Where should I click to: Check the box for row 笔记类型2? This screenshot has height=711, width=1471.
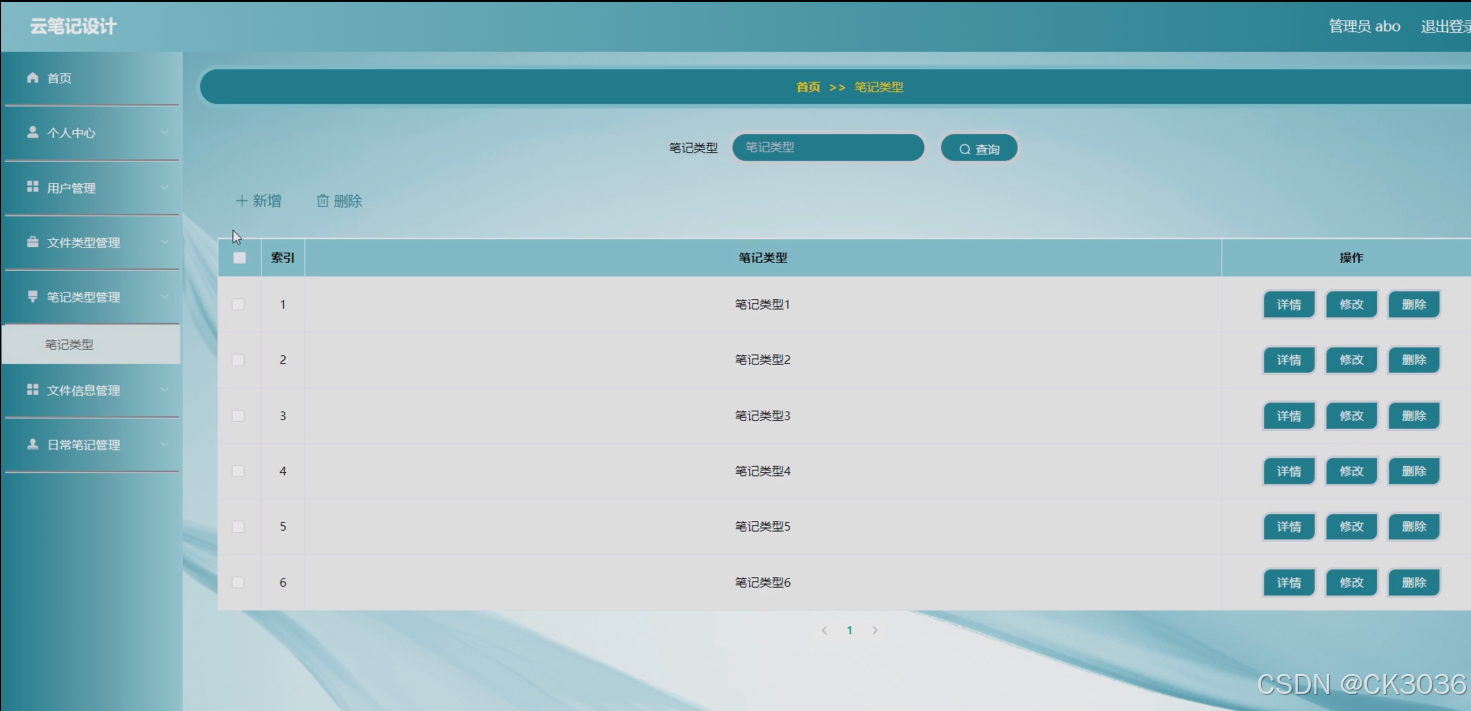click(x=238, y=360)
